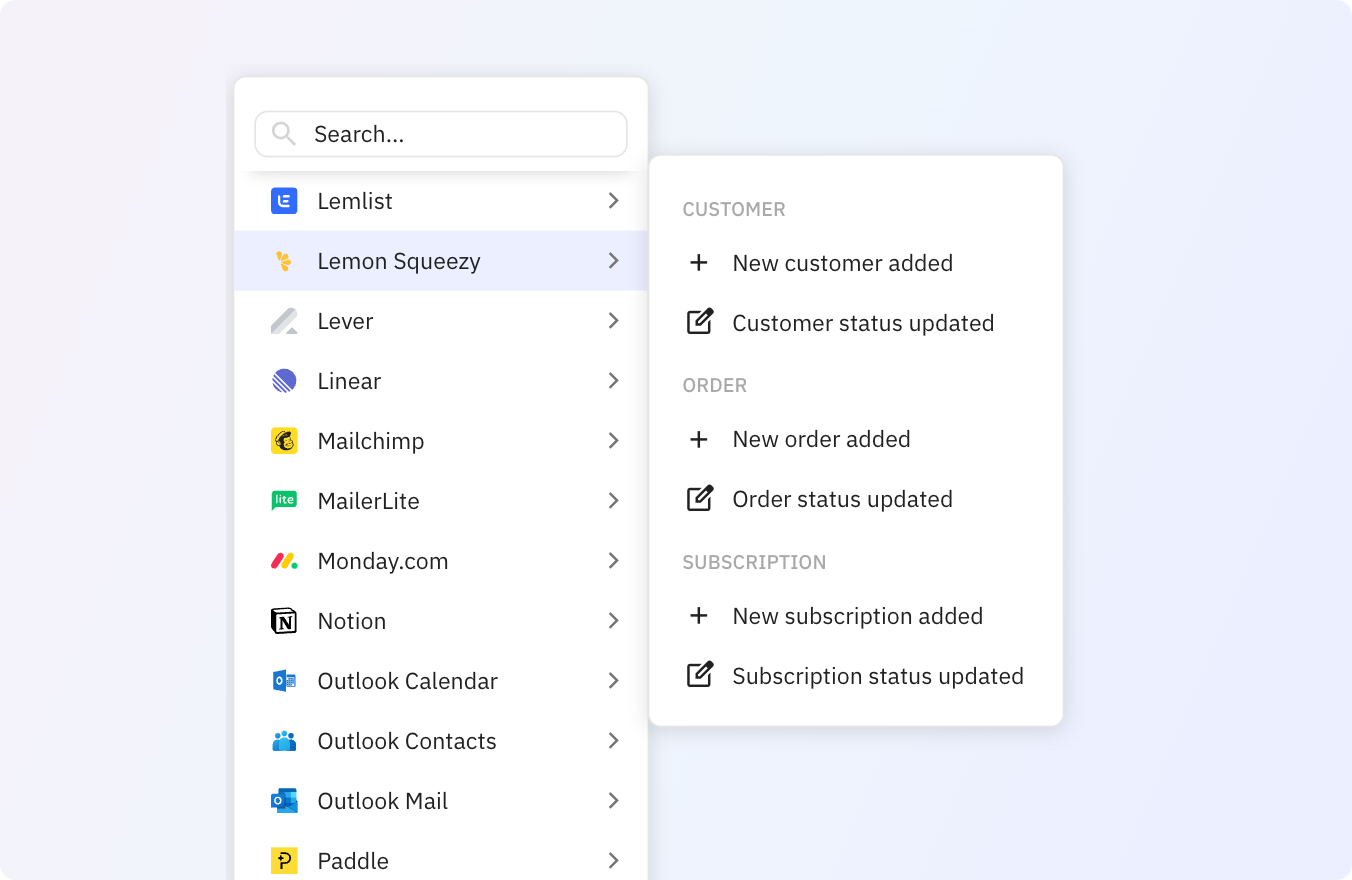Screen dimensions: 1352x880
Task: Click the MailerLite green icon
Action: [284, 501]
